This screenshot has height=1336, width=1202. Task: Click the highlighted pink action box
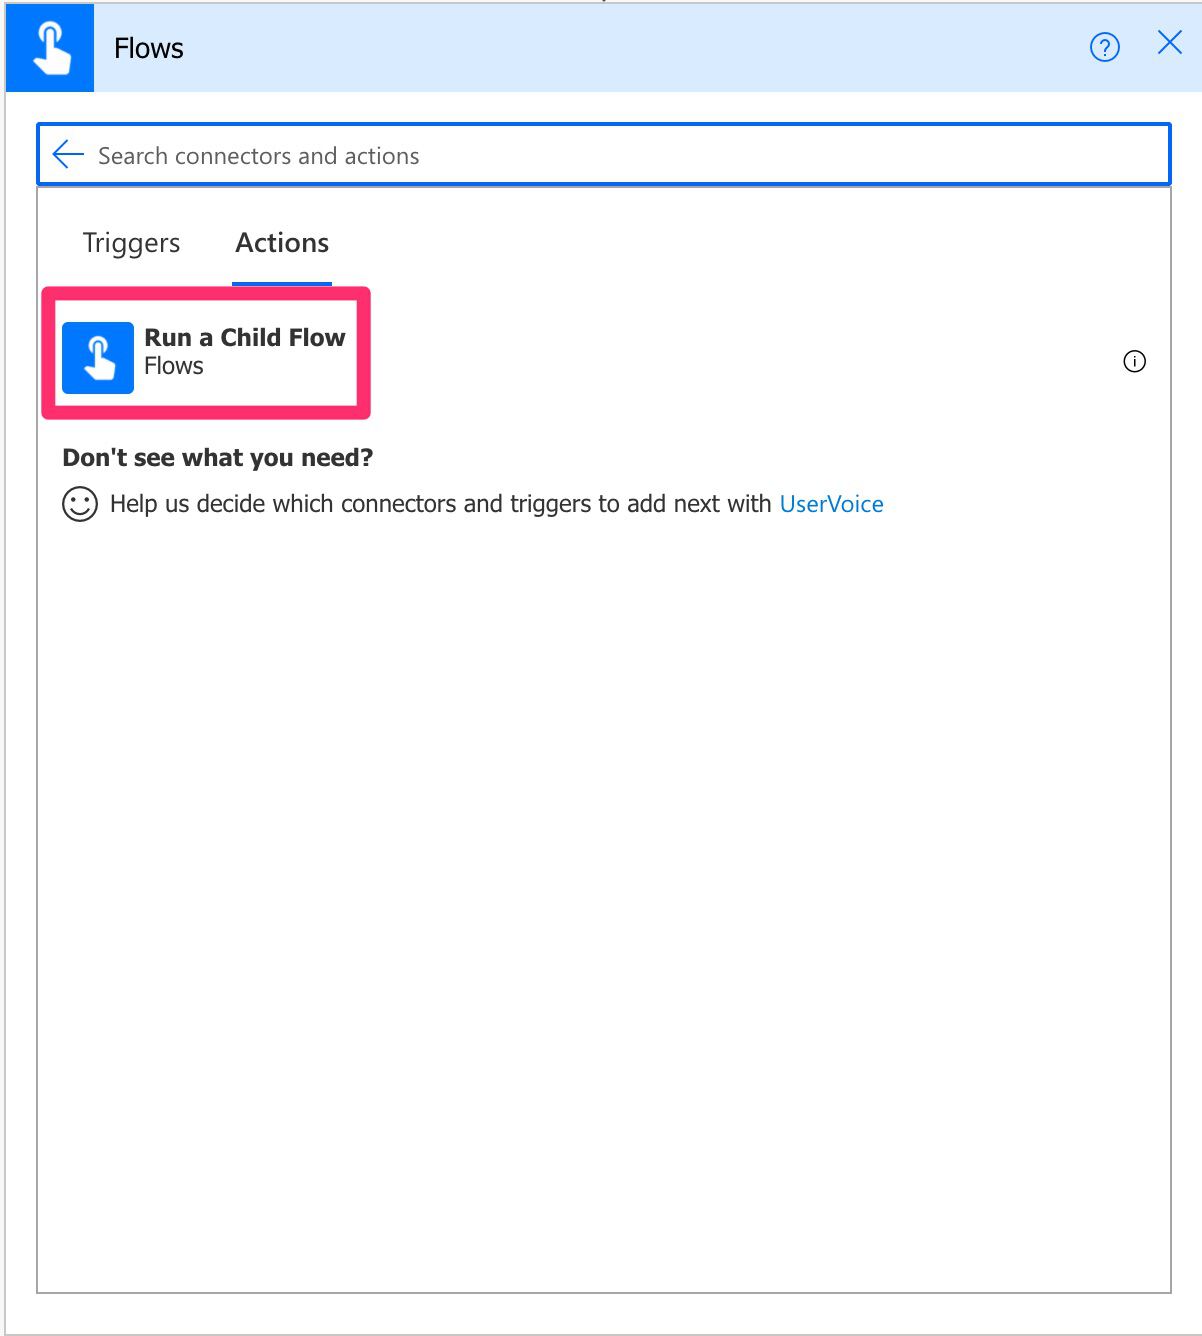coord(205,353)
